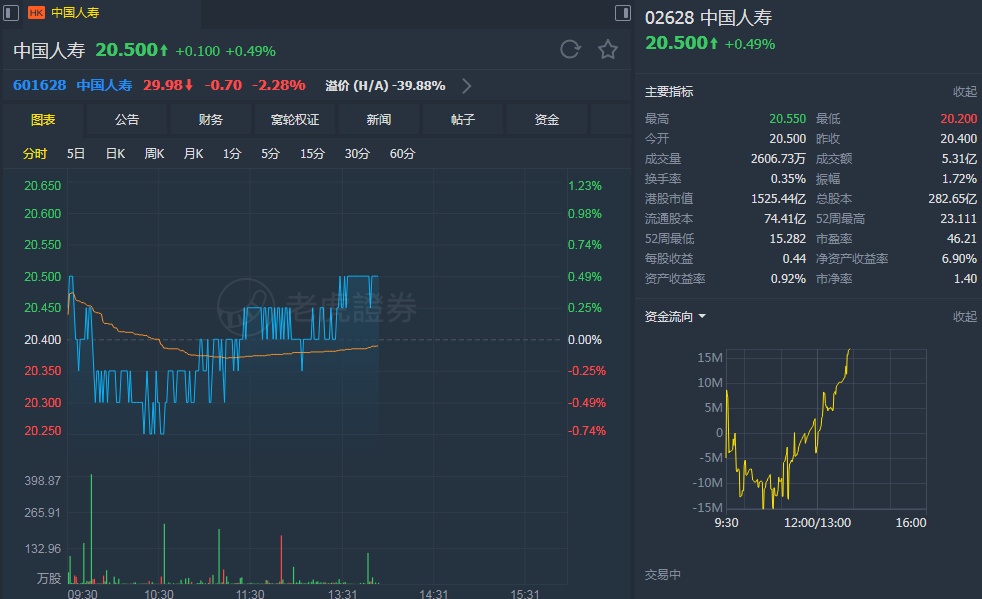The width and height of the screenshot is (982, 599).
Task: Click the 换手率 value 0.35%
Action: [788, 179]
